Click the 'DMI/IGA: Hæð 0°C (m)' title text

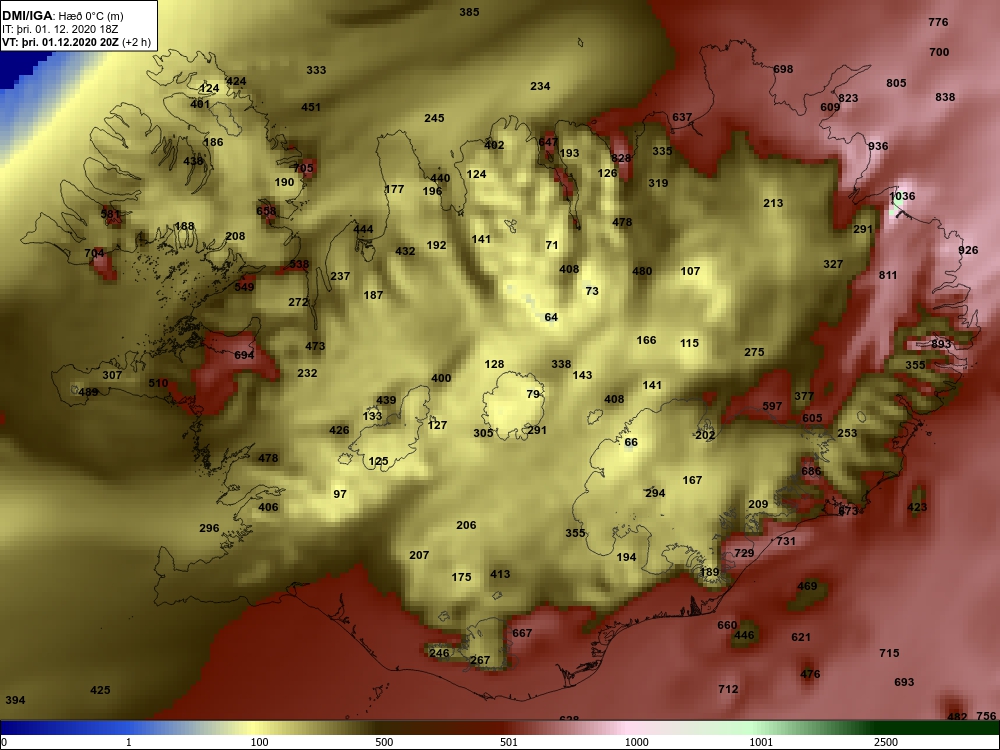coord(63,16)
